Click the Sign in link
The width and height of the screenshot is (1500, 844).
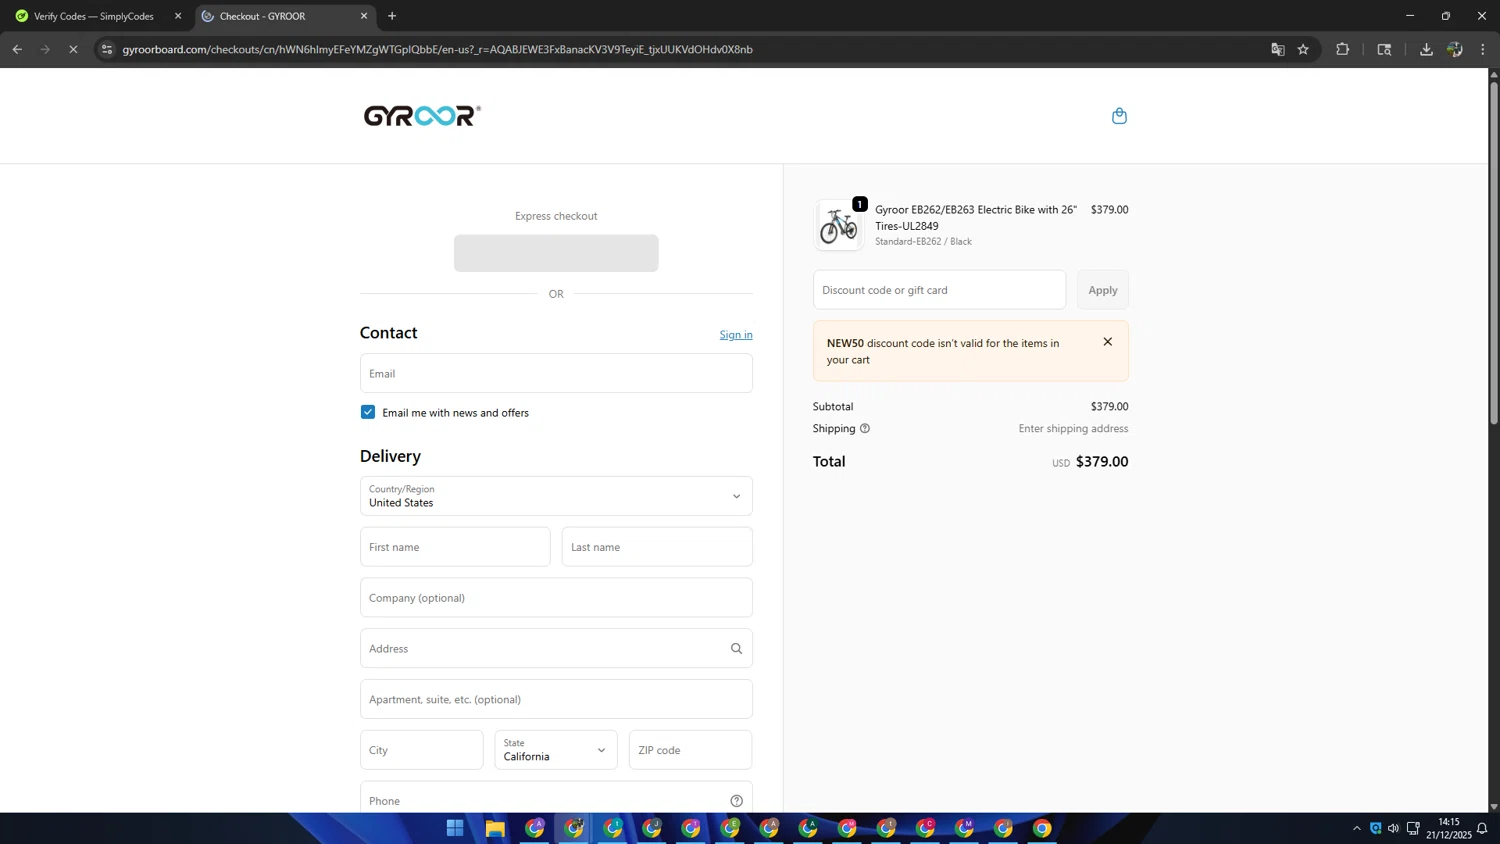pyautogui.click(x=736, y=335)
